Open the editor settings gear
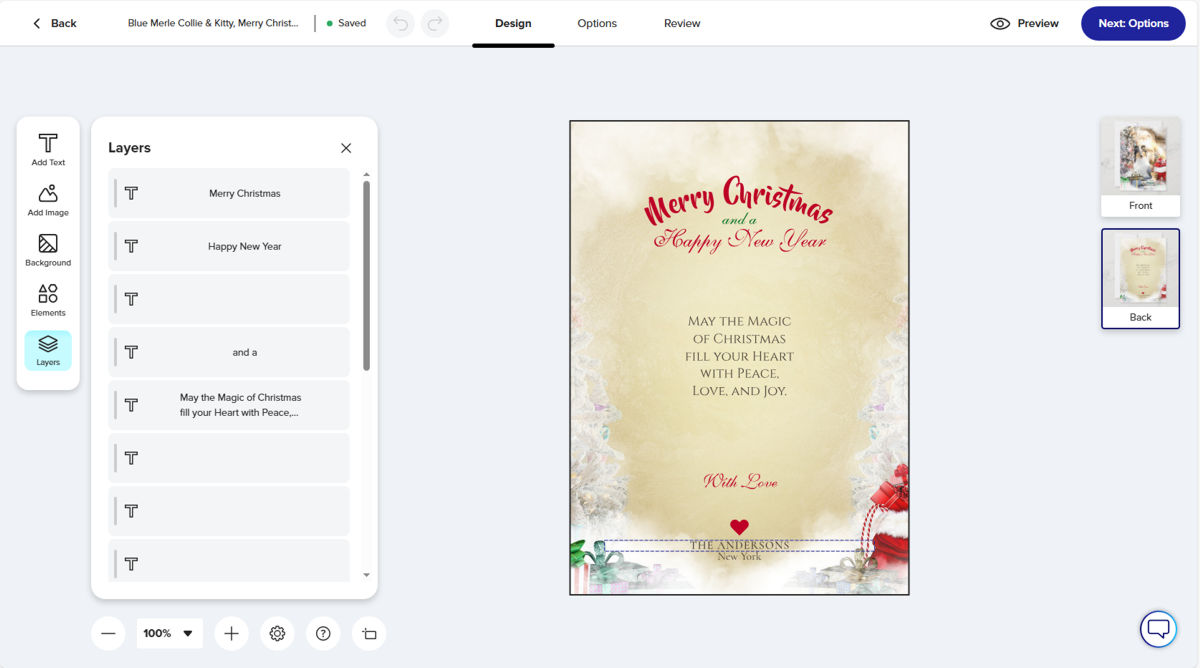Image resolution: width=1200 pixels, height=668 pixels. pyautogui.click(x=278, y=633)
